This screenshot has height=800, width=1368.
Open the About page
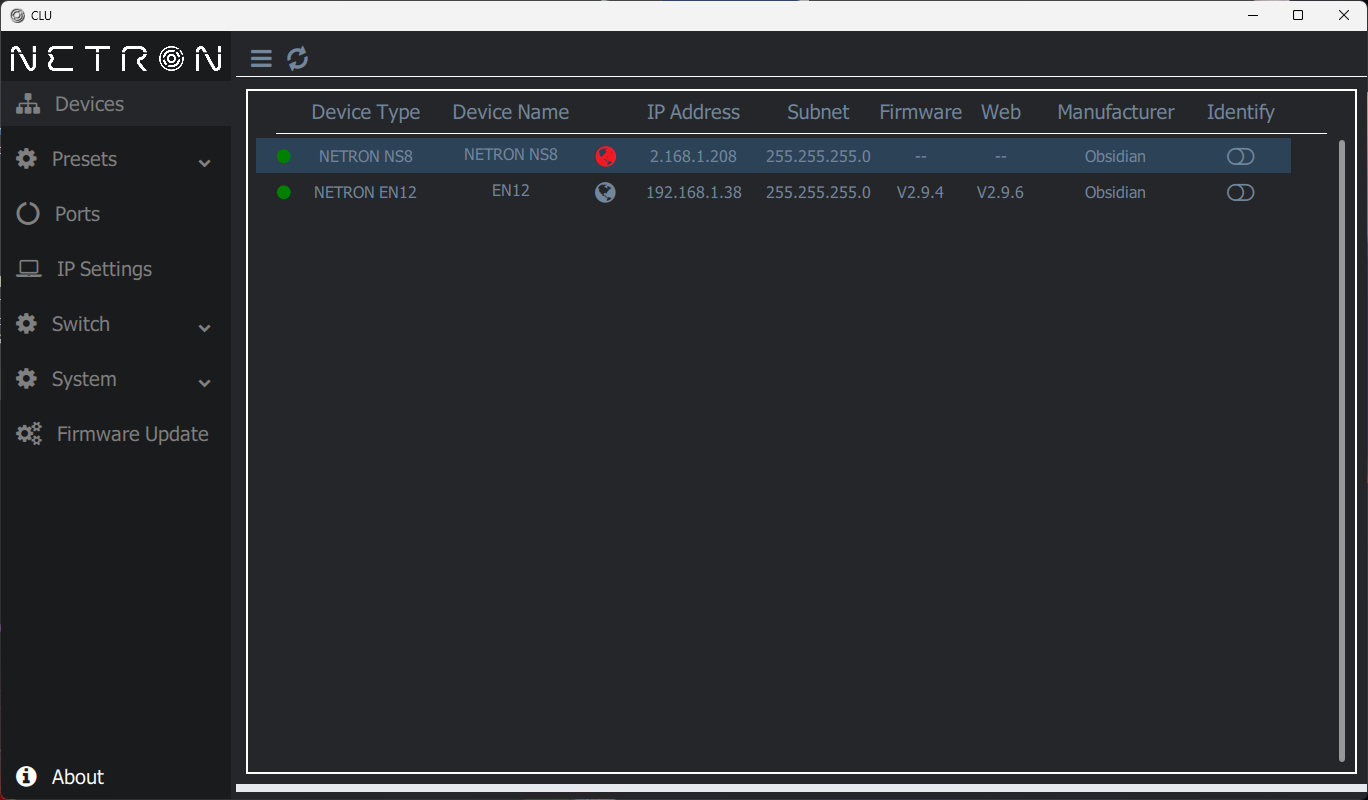[116, 777]
